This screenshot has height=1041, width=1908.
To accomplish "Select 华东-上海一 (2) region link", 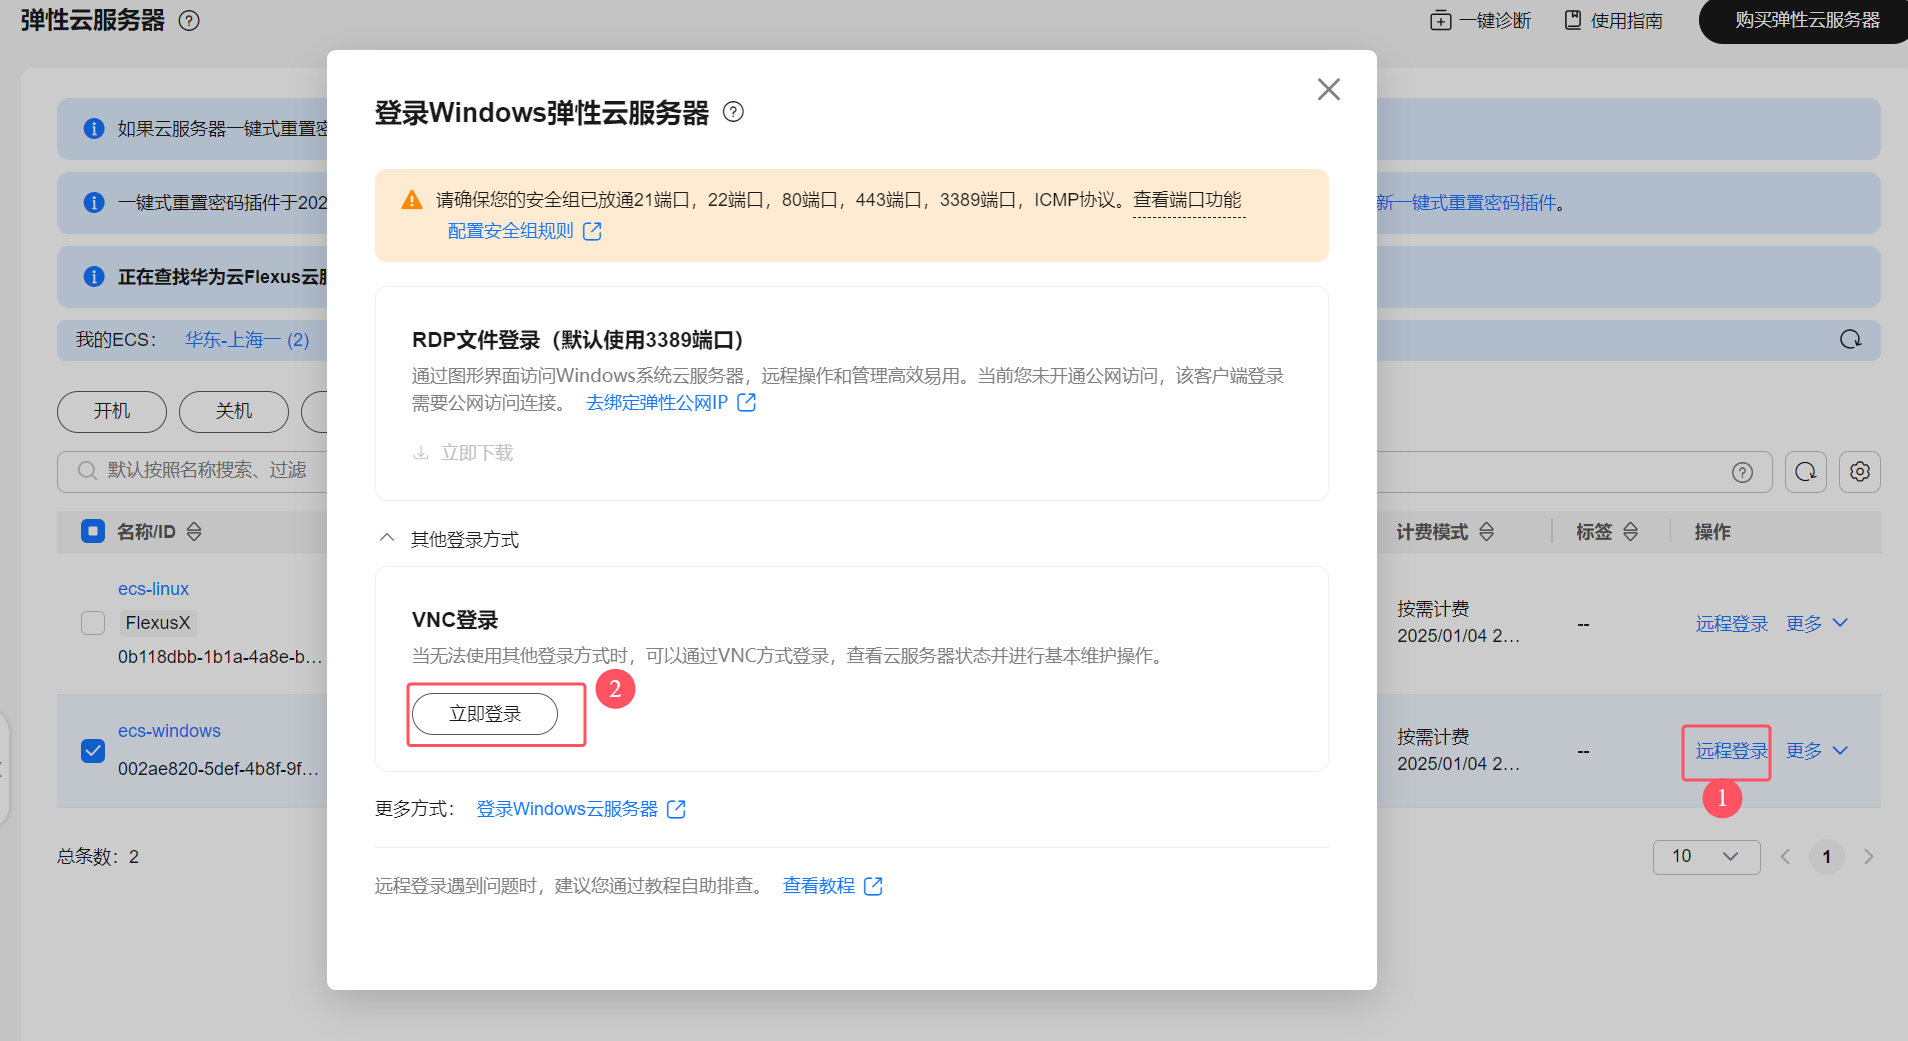I will coord(247,340).
